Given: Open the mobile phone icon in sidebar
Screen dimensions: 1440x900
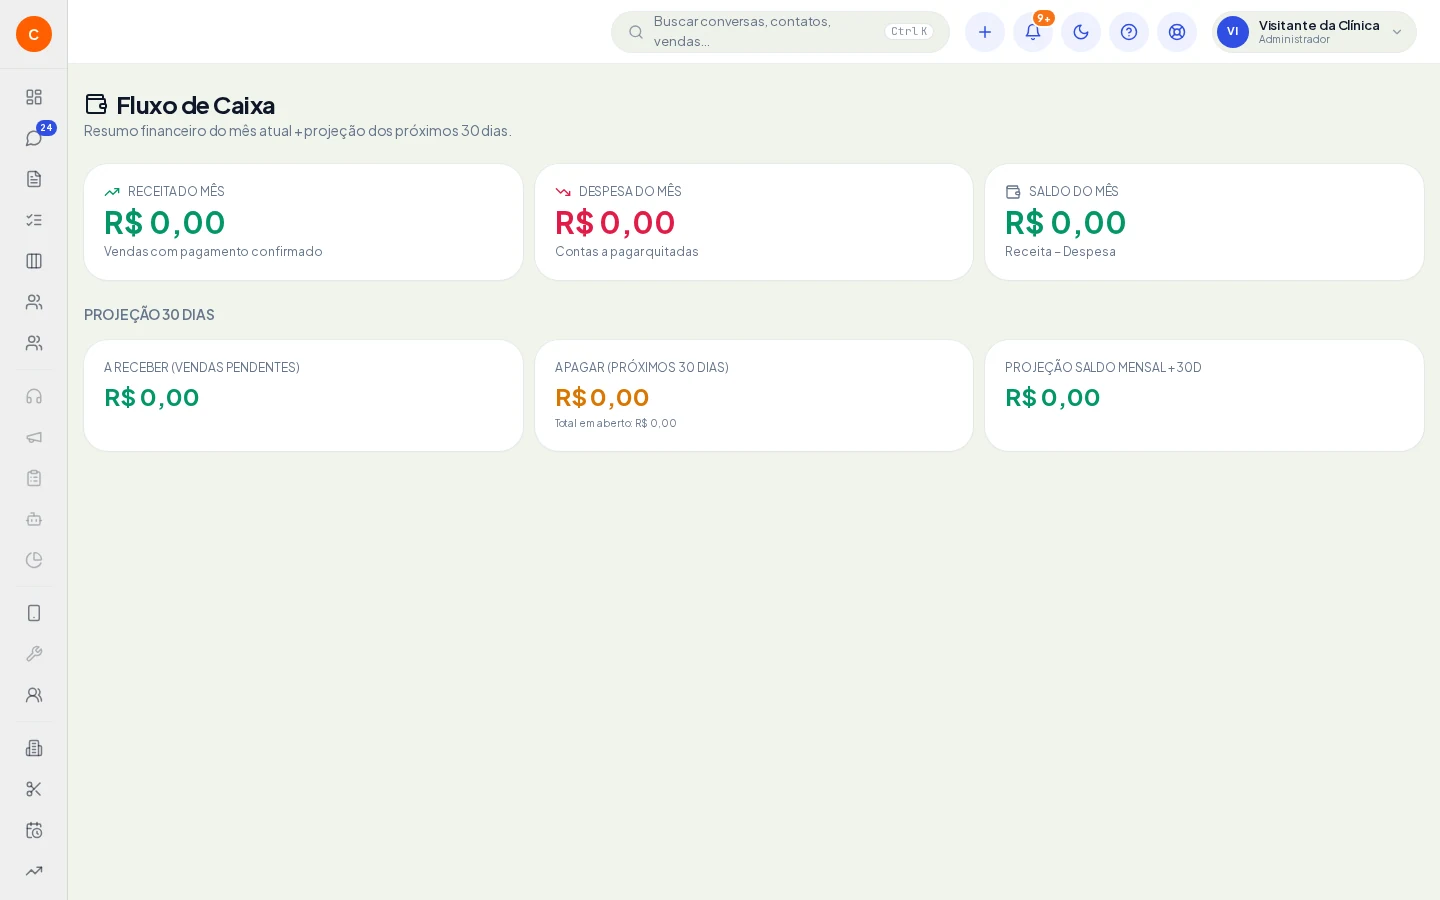Looking at the screenshot, I should 34,613.
